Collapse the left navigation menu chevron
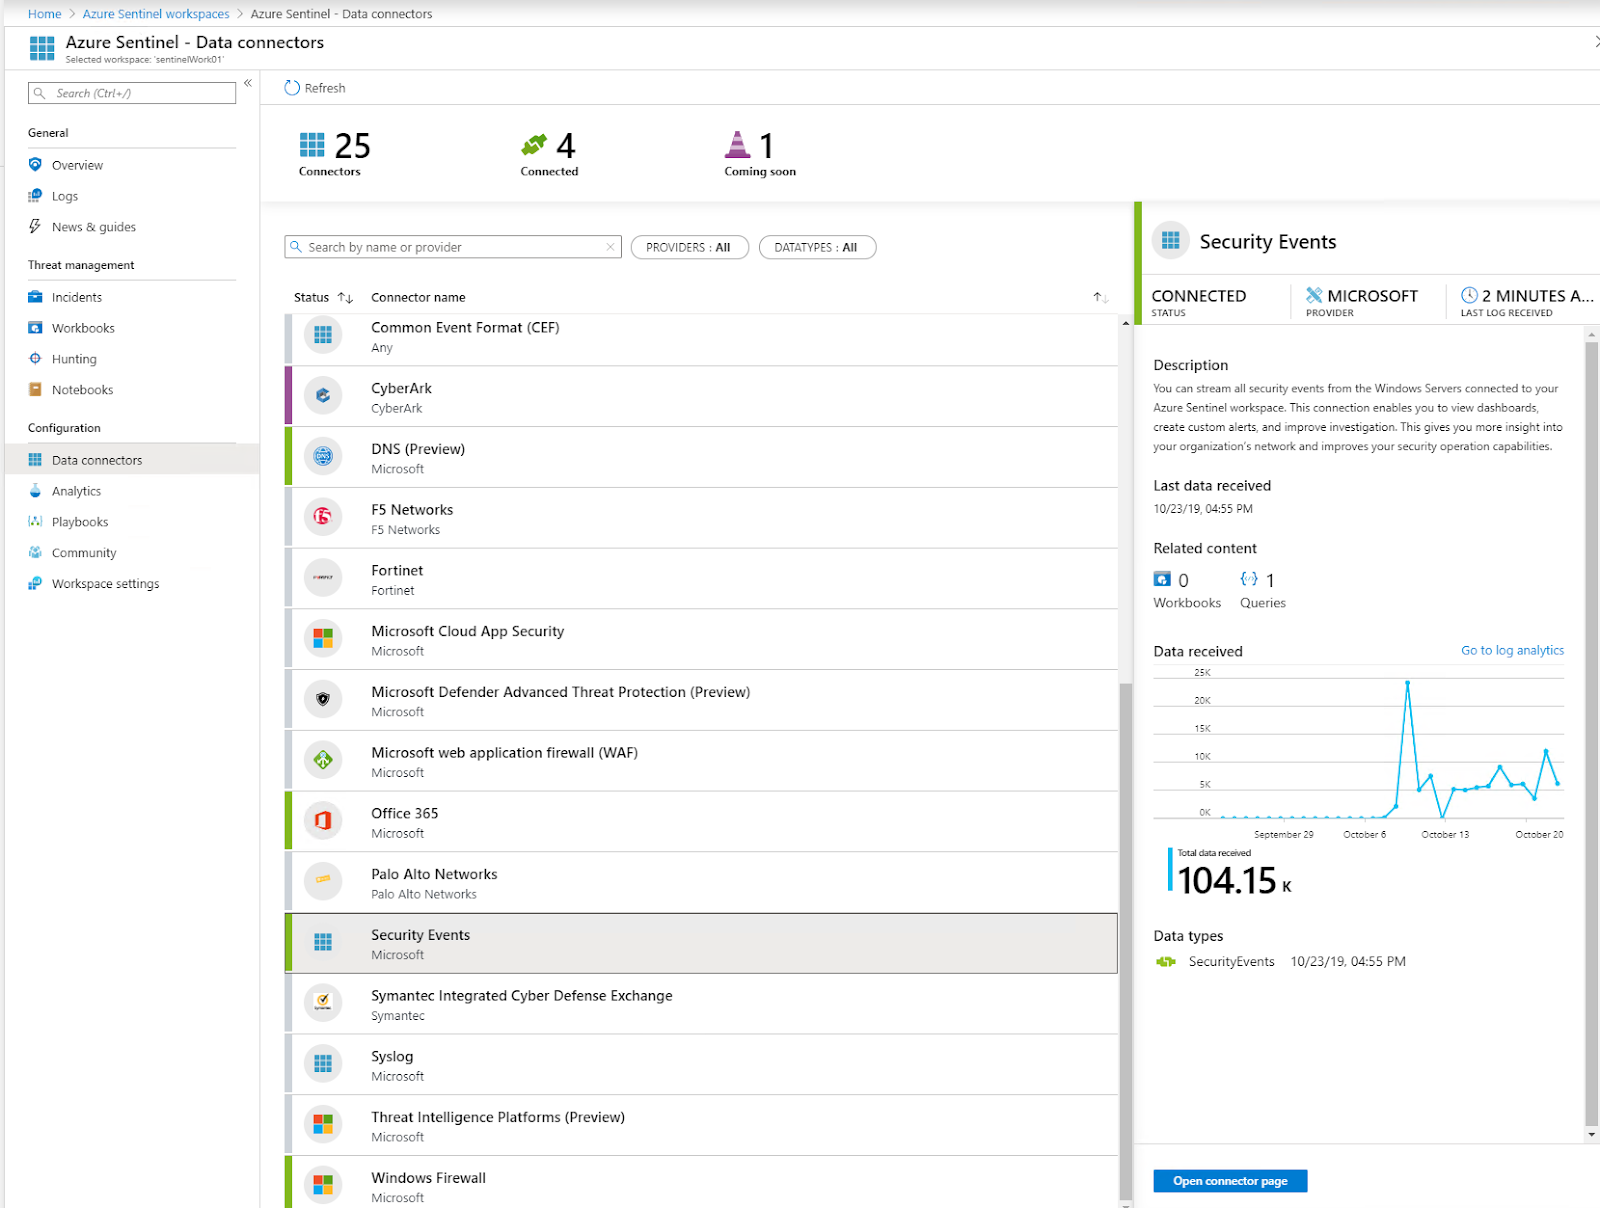Screen dimensions: 1600x1208 pyautogui.click(x=248, y=83)
